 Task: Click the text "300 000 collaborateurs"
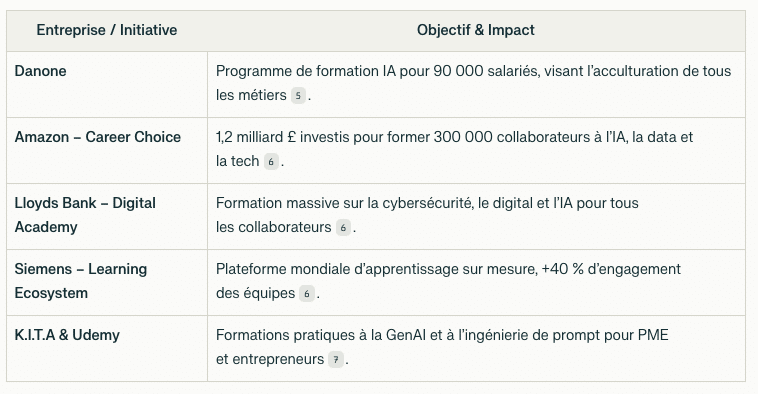click(505, 137)
